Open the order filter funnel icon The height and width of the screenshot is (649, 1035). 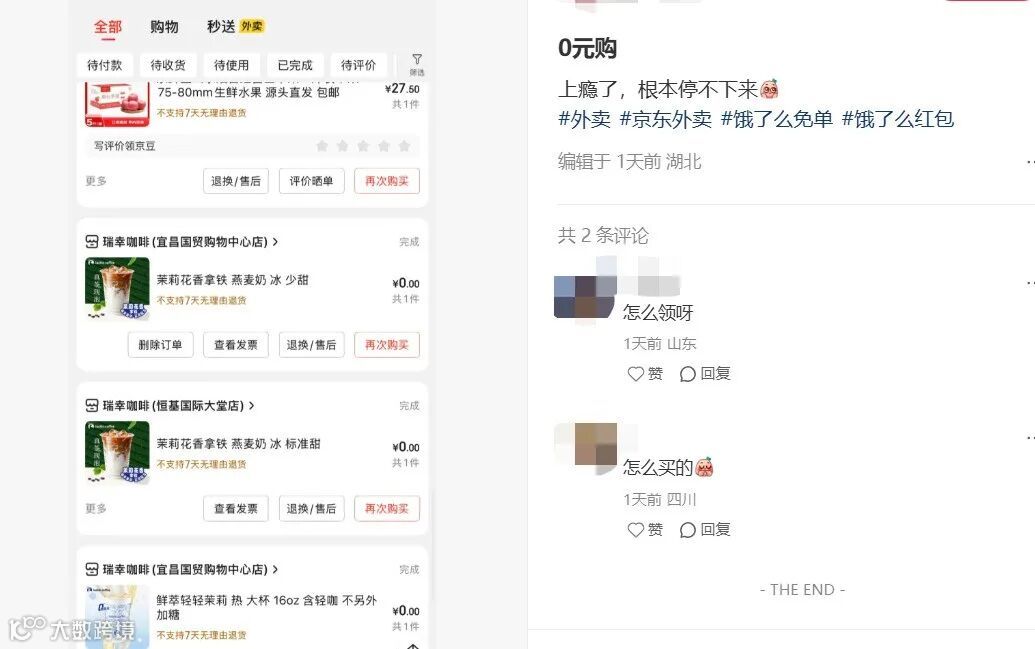[417, 63]
